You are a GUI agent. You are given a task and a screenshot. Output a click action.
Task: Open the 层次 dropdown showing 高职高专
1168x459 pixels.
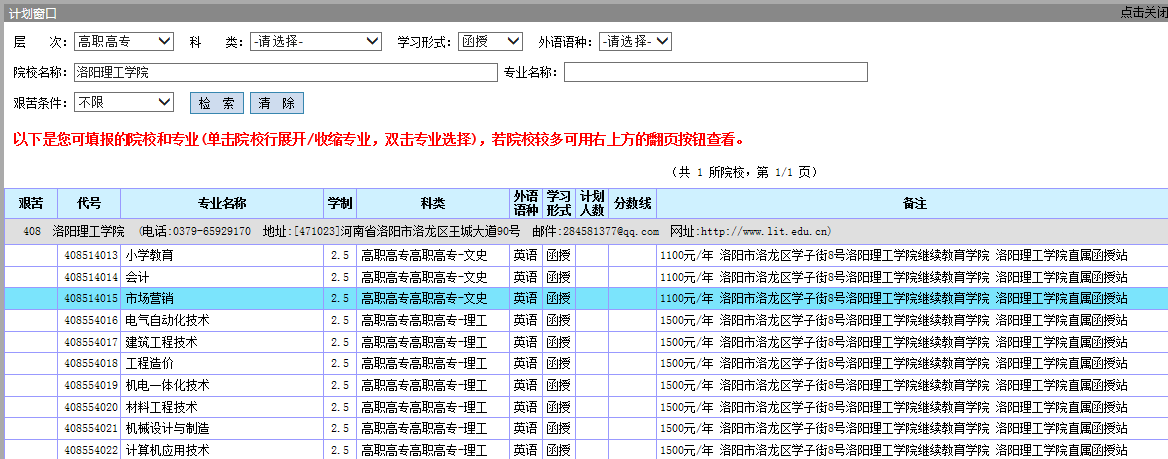[x=124, y=41]
